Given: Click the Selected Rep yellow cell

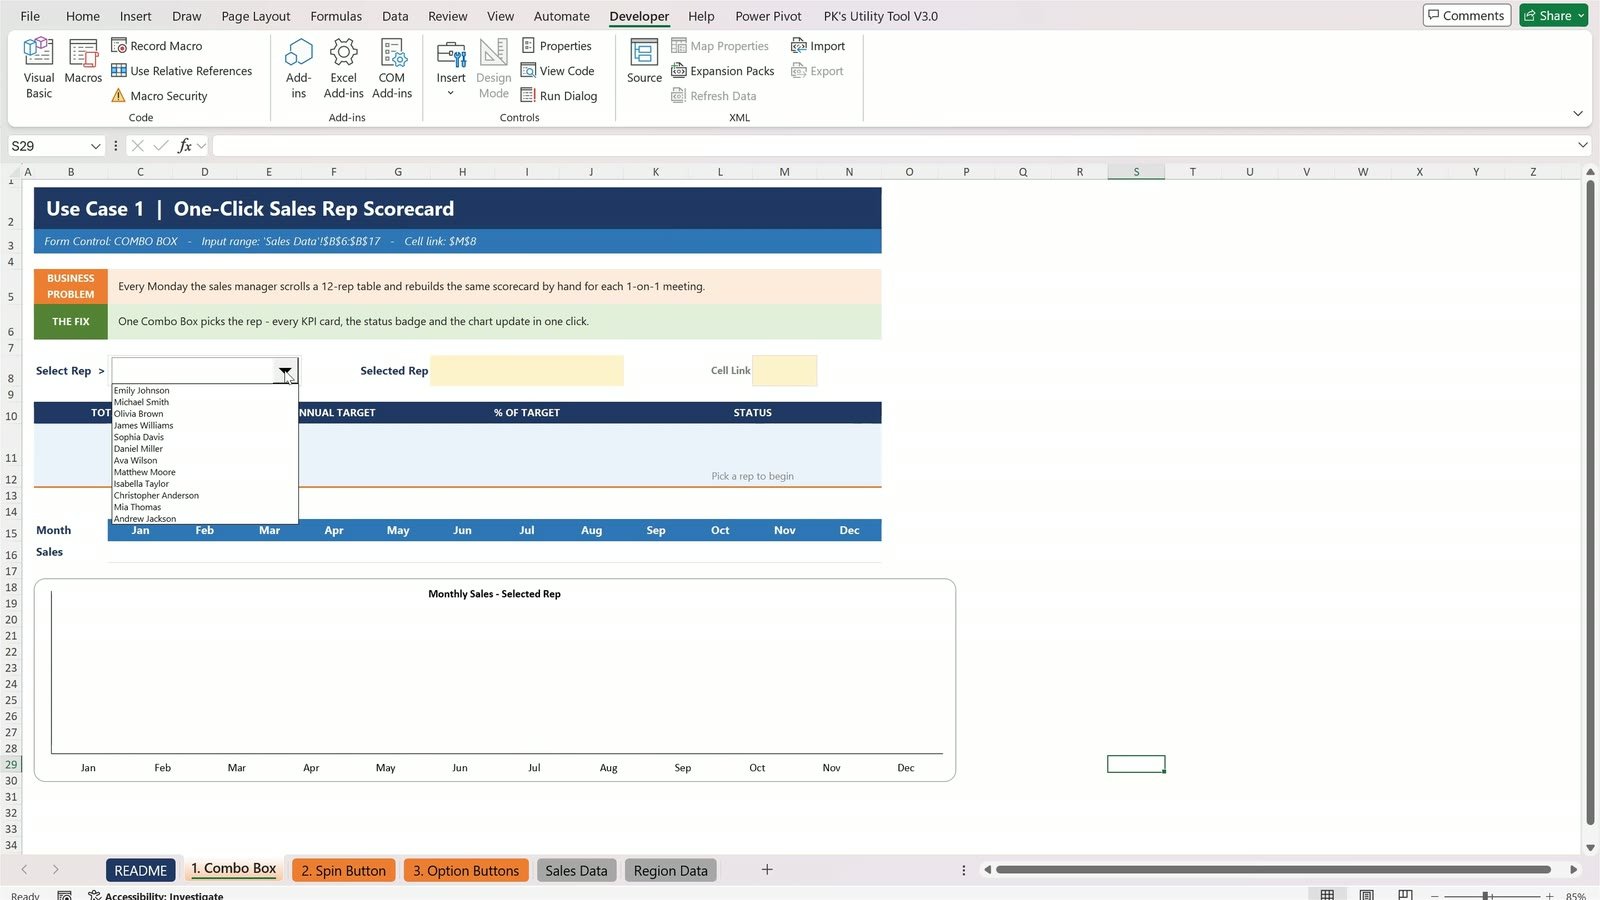Looking at the screenshot, I should click(527, 370).
